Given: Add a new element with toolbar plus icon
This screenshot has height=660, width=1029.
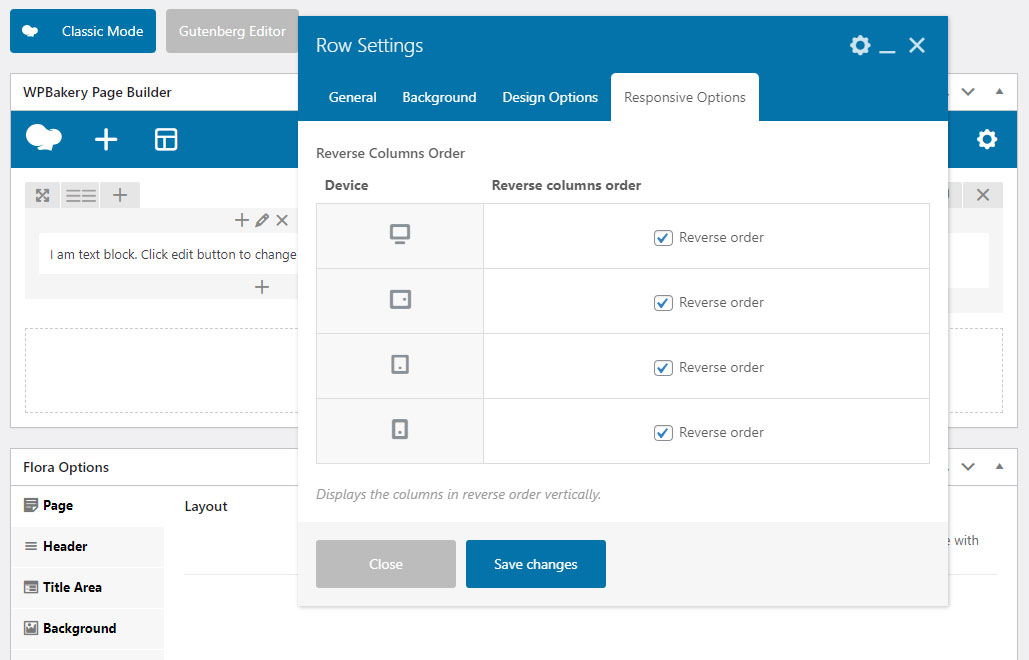Looking at the screenshot, I should (106, 140).
